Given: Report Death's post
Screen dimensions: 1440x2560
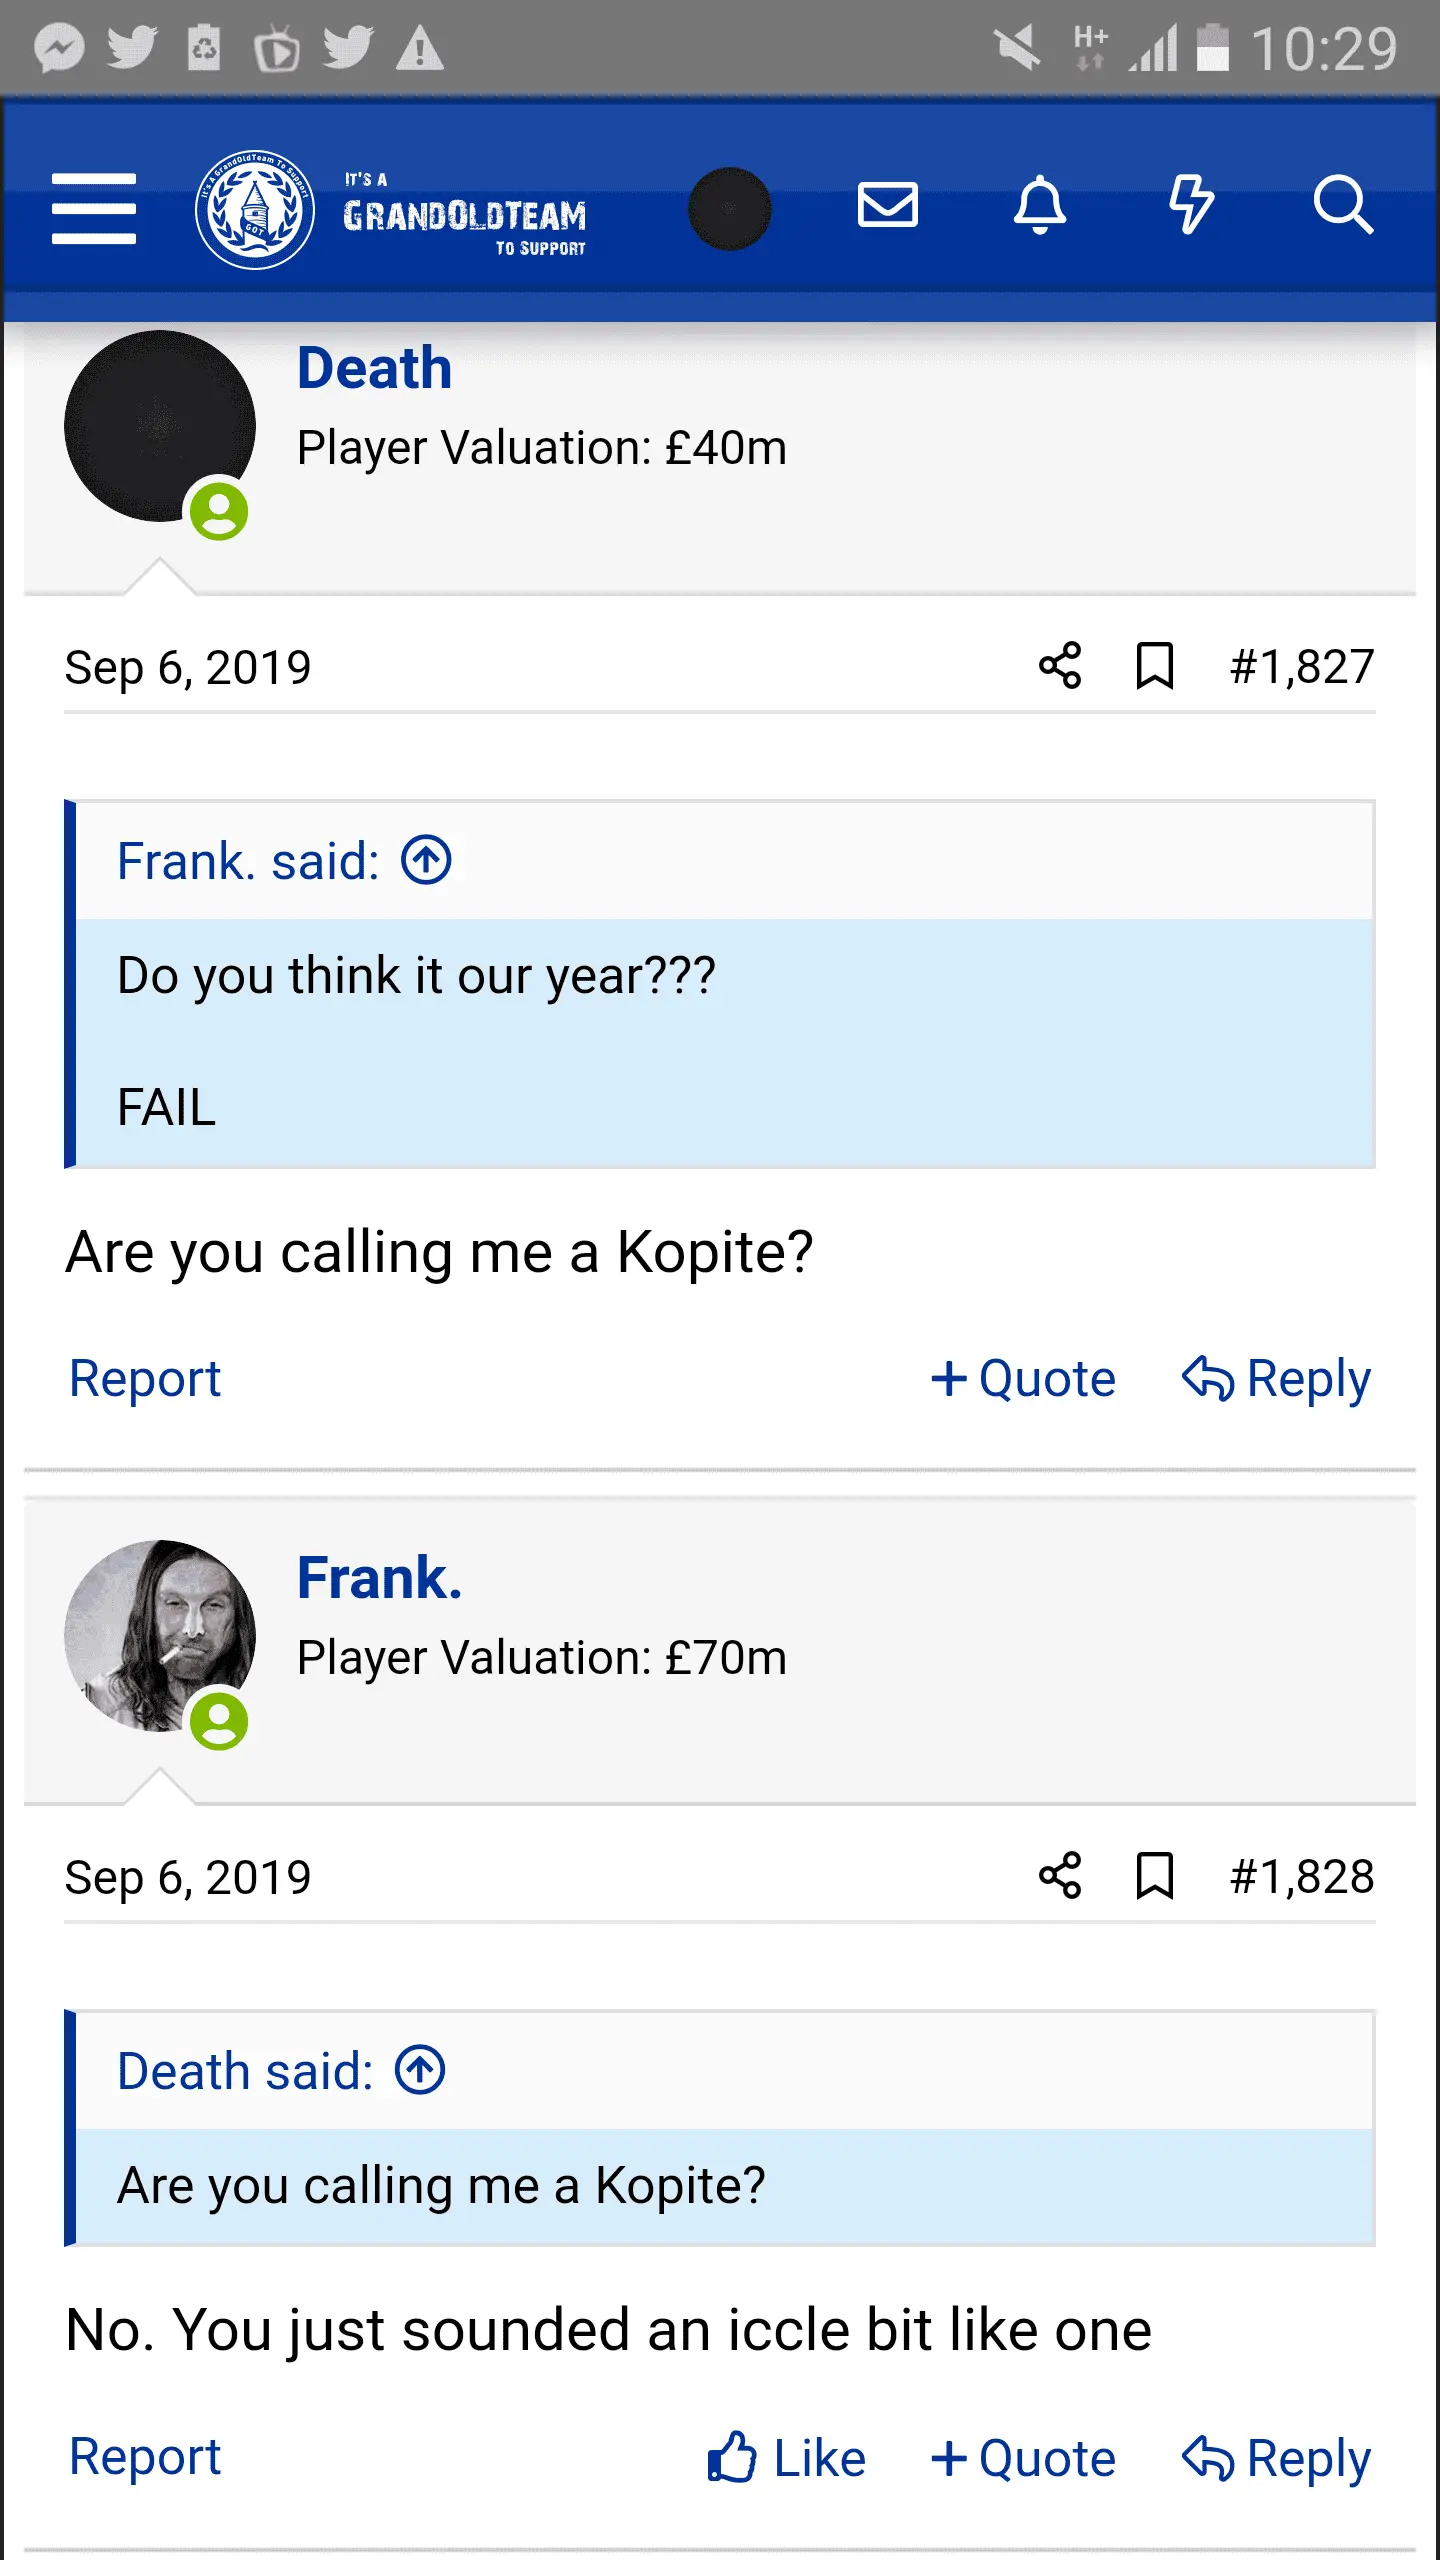Looking at the screenshot, I should click(145, 1379).
